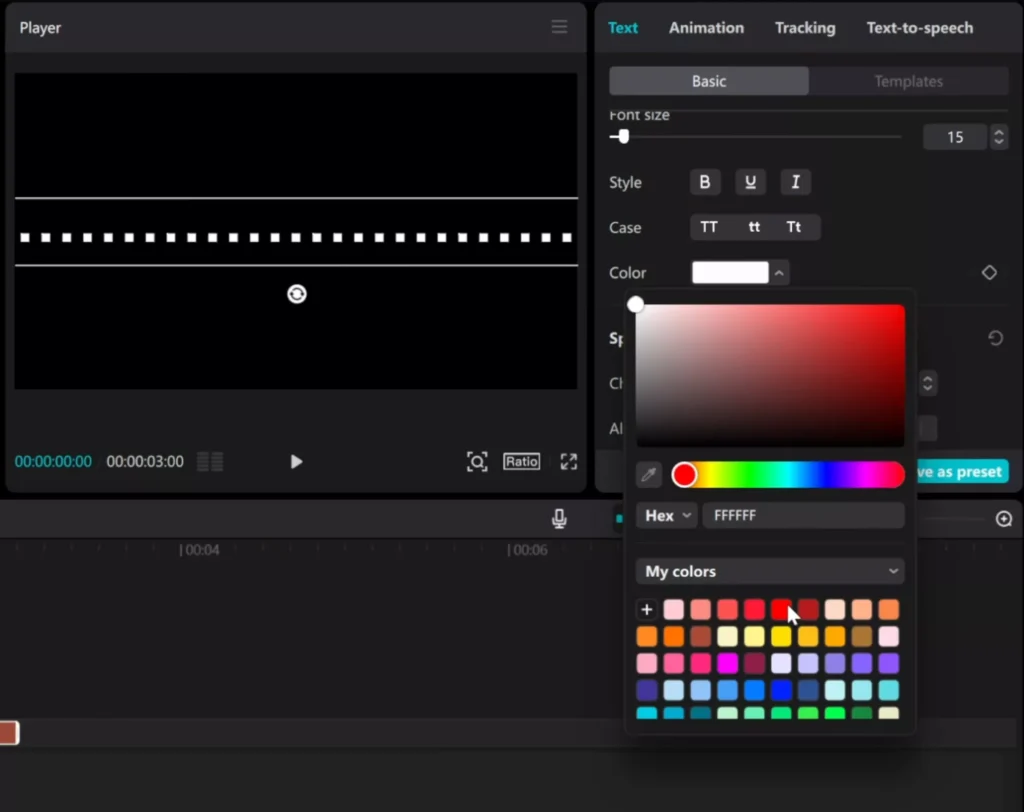Play the video preview
Screen dimensions: 1024x812
tap(296, 462)
